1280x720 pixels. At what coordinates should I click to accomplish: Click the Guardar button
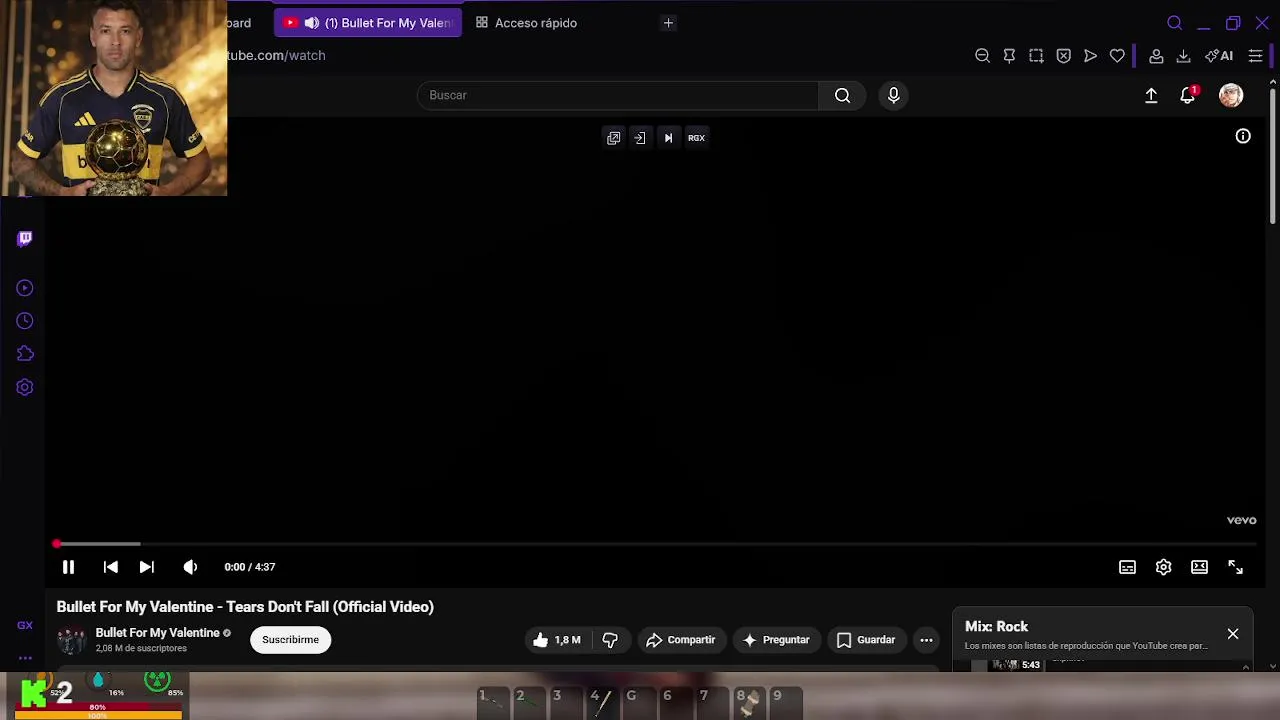865,640
